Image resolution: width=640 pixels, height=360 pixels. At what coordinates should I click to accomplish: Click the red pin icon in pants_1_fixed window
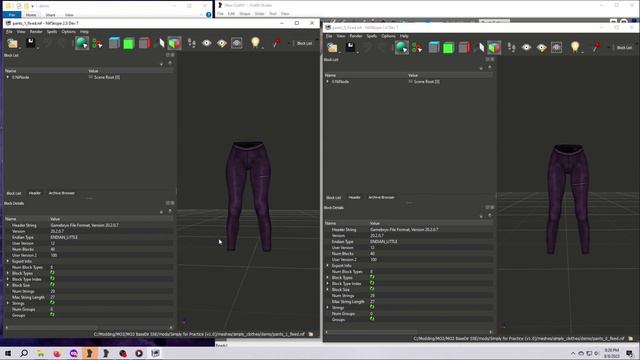pyautogui.click(x=277, y=42)
